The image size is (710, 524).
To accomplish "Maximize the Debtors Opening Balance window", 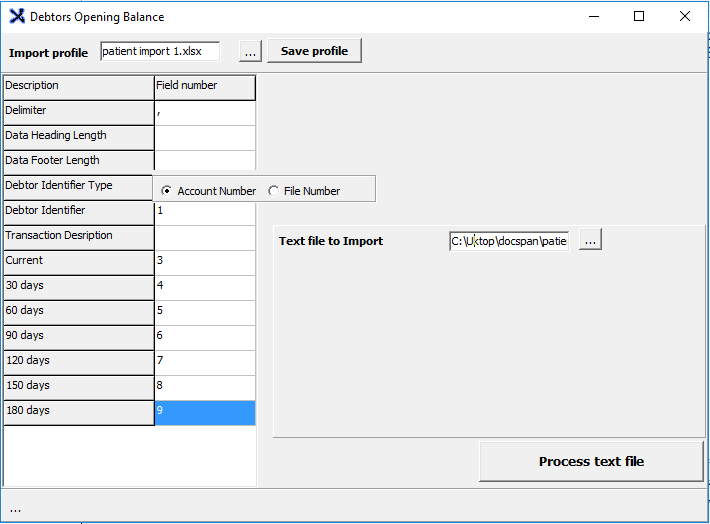I will click(639, 16).
